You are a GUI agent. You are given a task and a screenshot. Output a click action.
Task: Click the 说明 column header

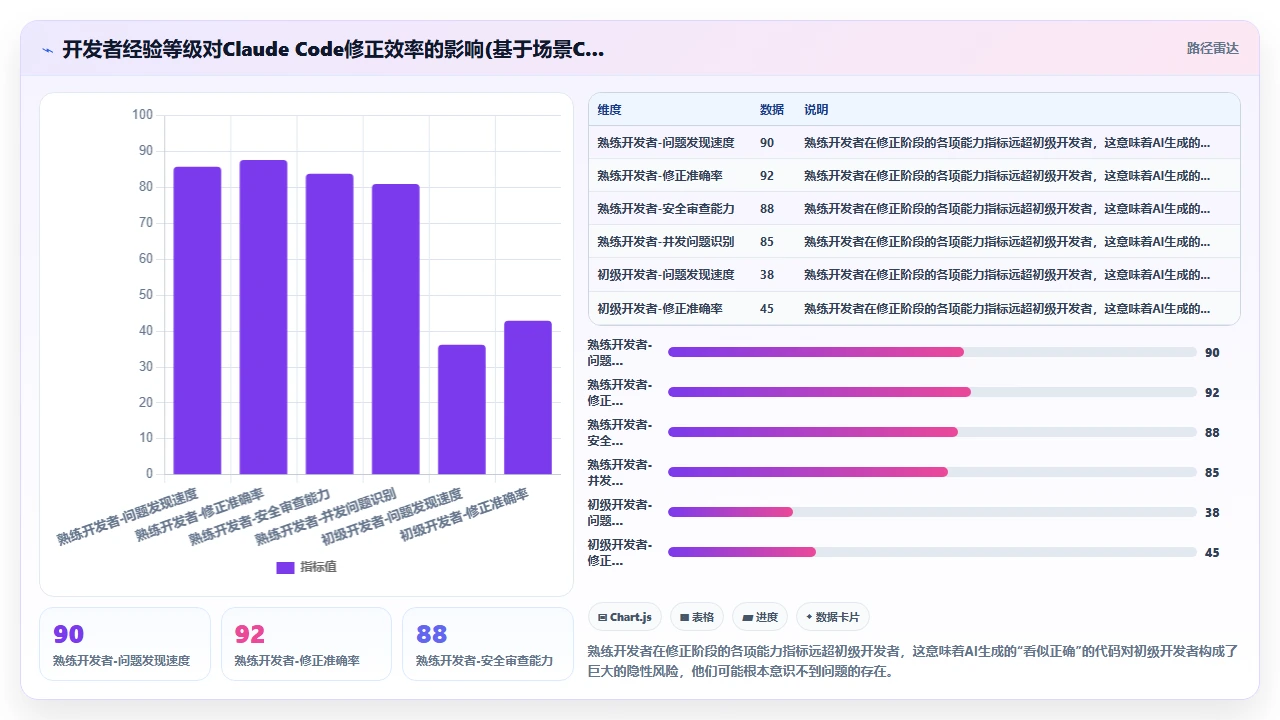[x=816, y=110]
